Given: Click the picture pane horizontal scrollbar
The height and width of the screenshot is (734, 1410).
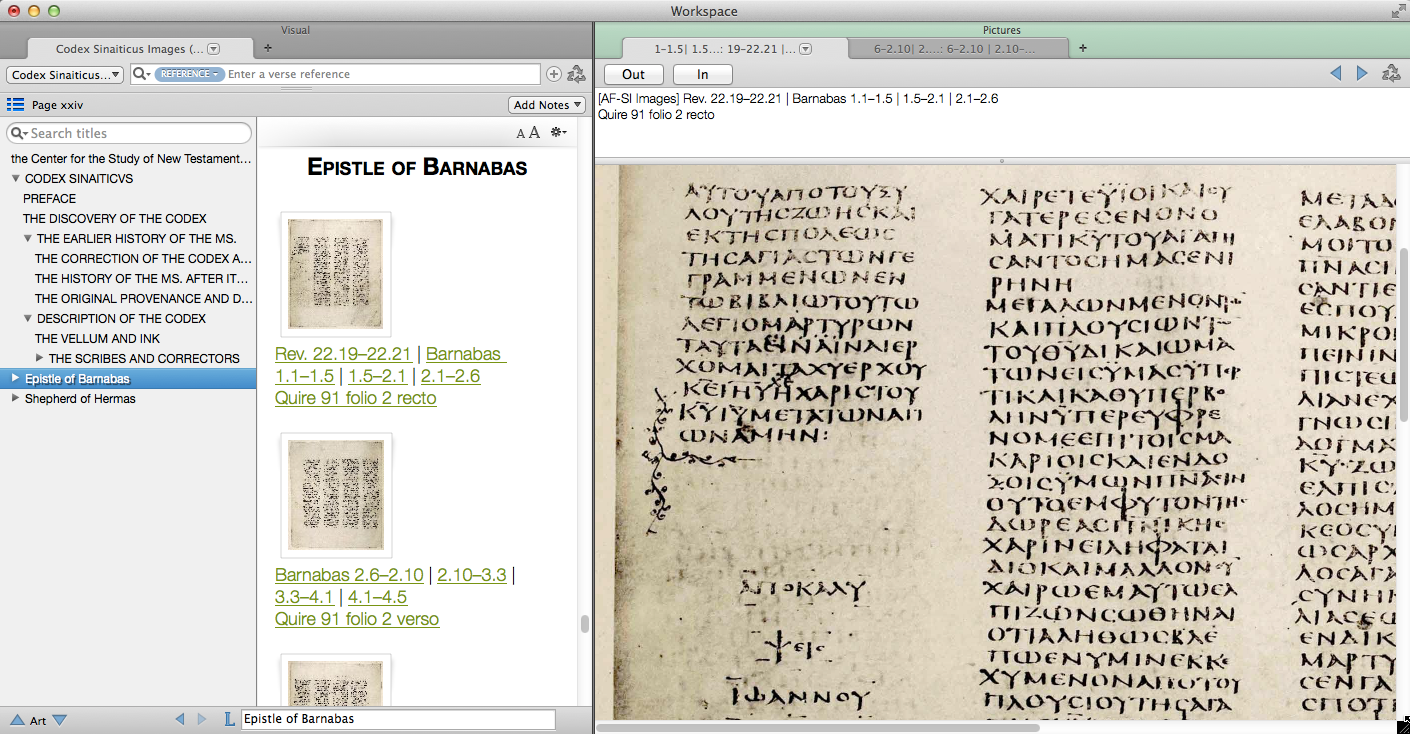Looking at the screenshot, I should coord(817,727).
